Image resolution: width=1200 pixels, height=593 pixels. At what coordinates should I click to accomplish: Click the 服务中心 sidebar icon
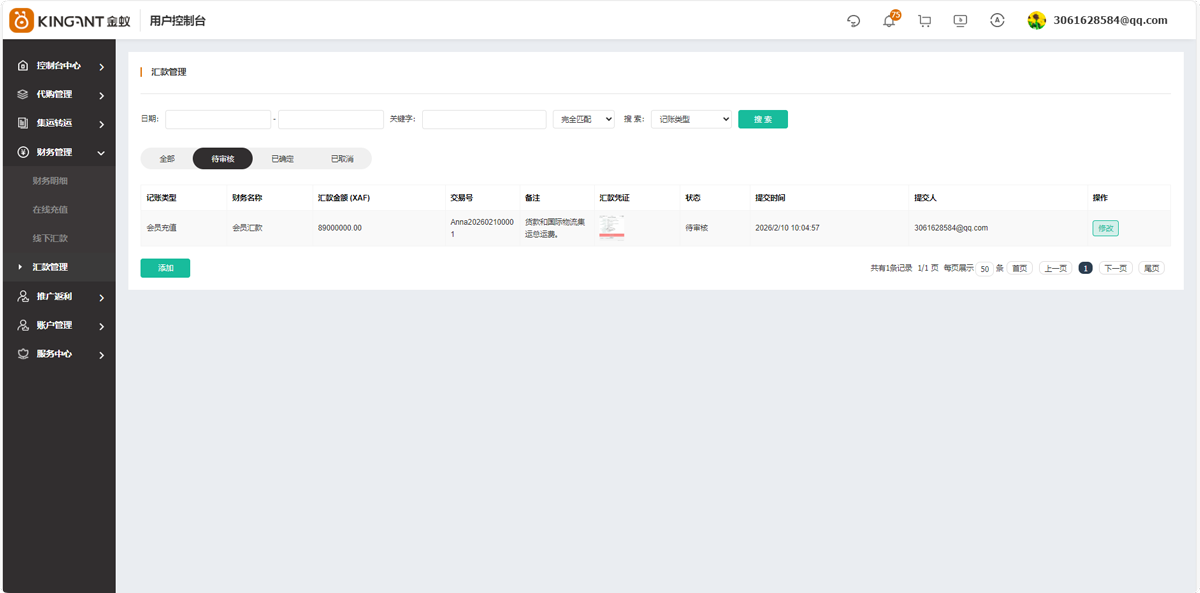click(x=22, y=354)
